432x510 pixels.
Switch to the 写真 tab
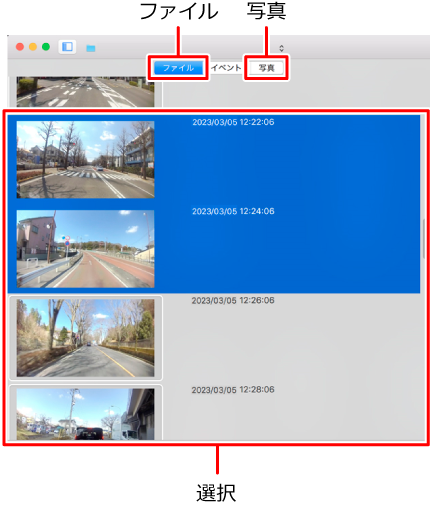point(266,68)
